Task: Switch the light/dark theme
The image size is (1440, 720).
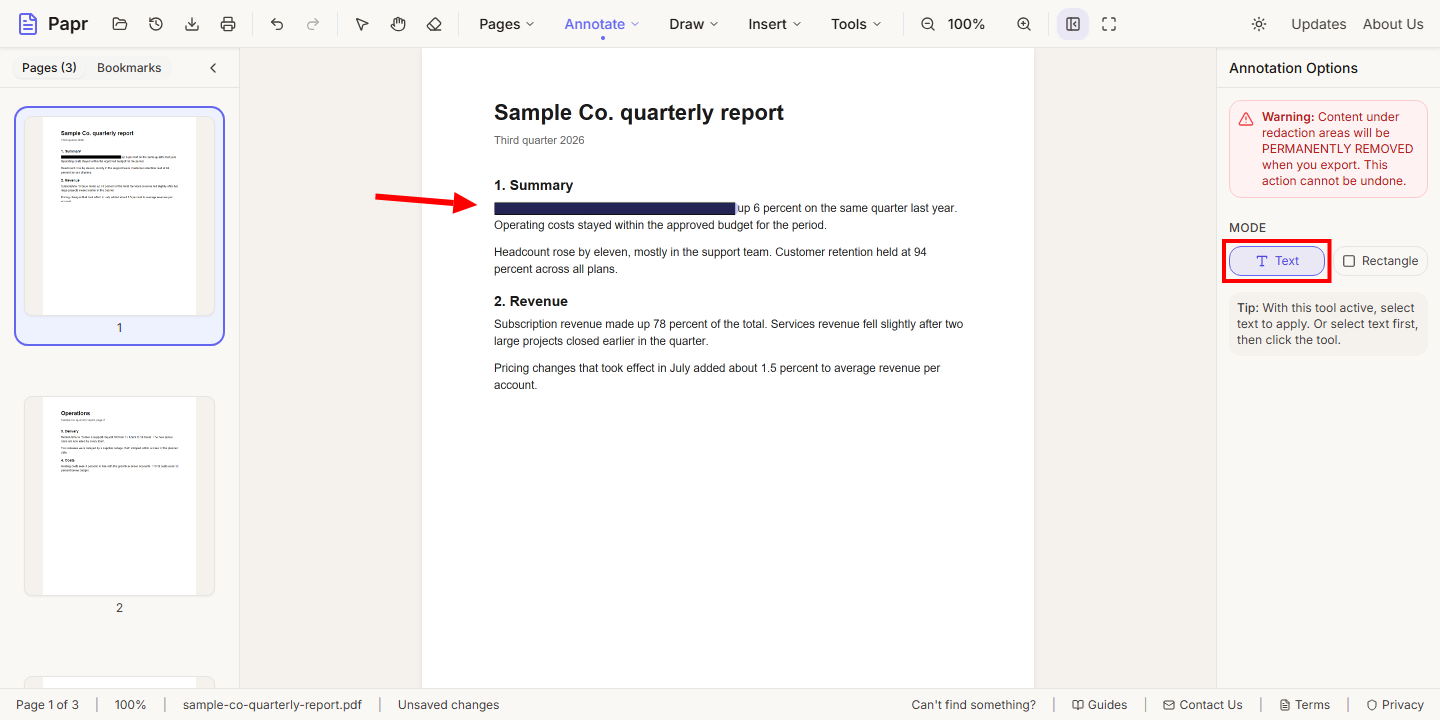Action: click(1259, 24)
